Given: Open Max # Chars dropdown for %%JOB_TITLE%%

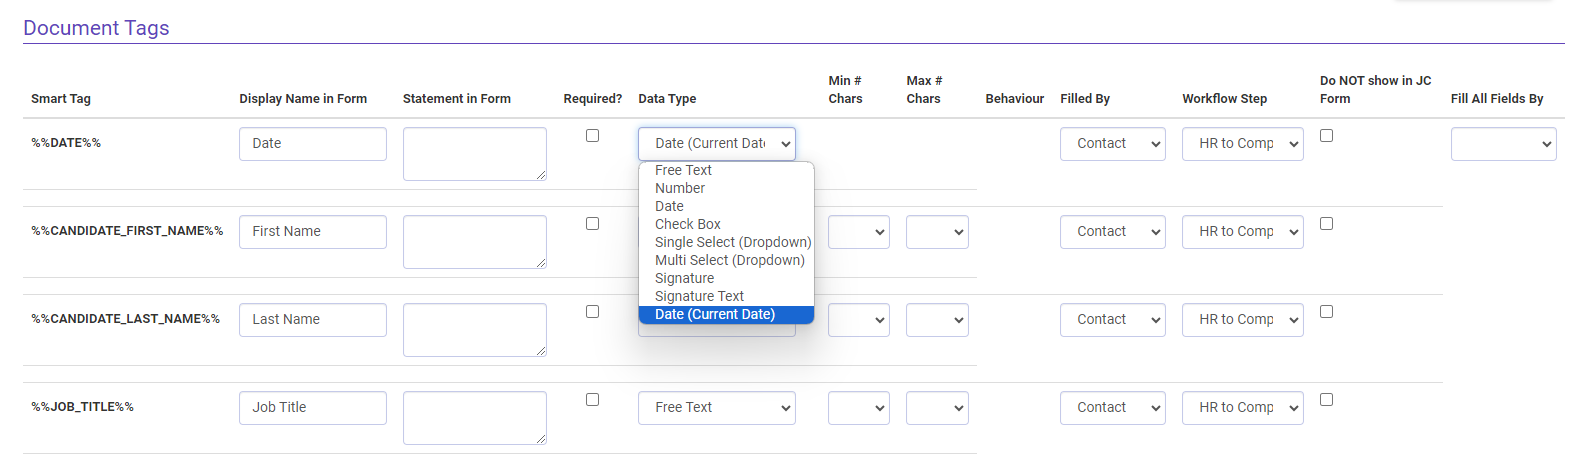Looking at the screenshot, I should [937, 408].
